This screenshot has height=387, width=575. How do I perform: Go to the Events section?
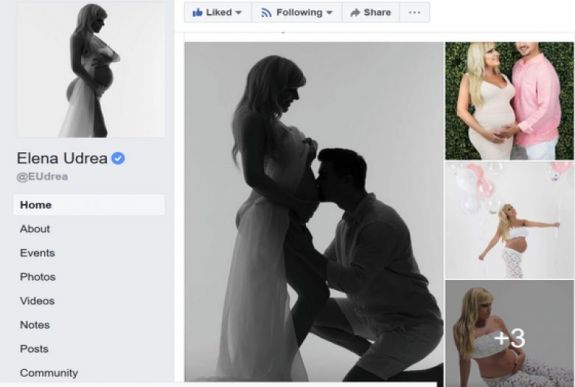[37, 253]
